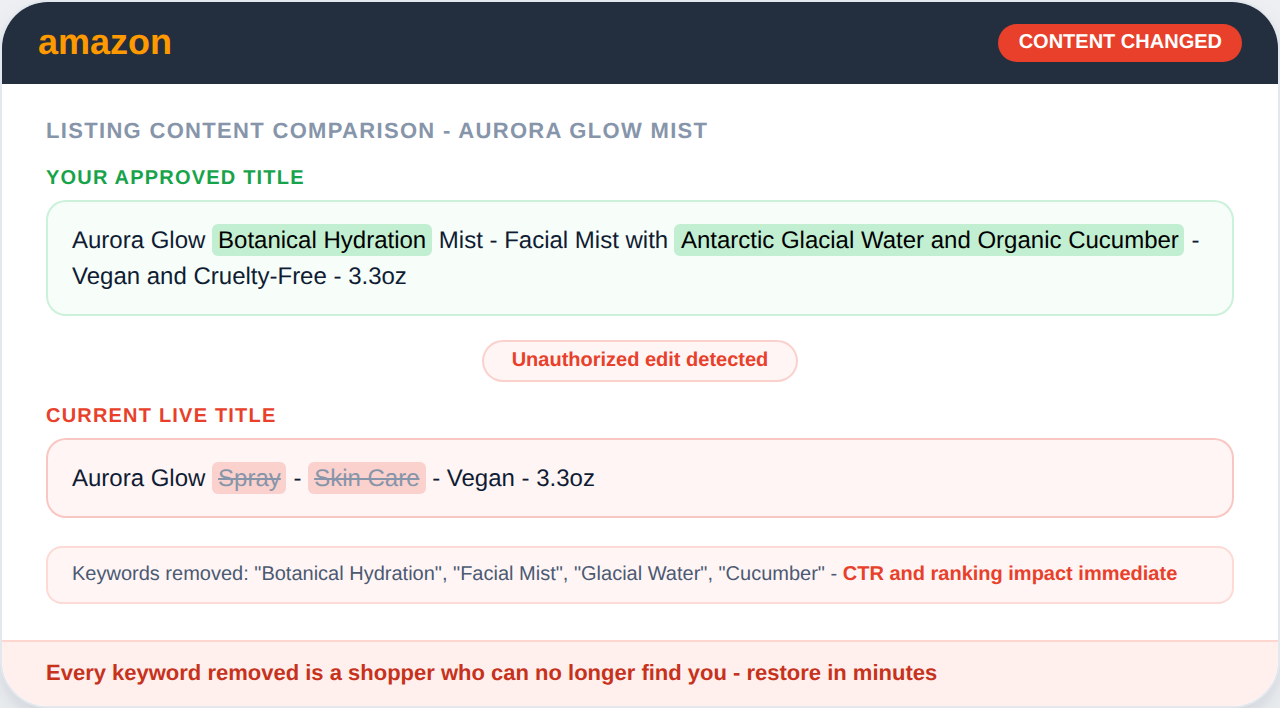This screenshot has height=708, width=1280.
Task: Select the Your Approved Title label
Action: click(x=175, y=178)
